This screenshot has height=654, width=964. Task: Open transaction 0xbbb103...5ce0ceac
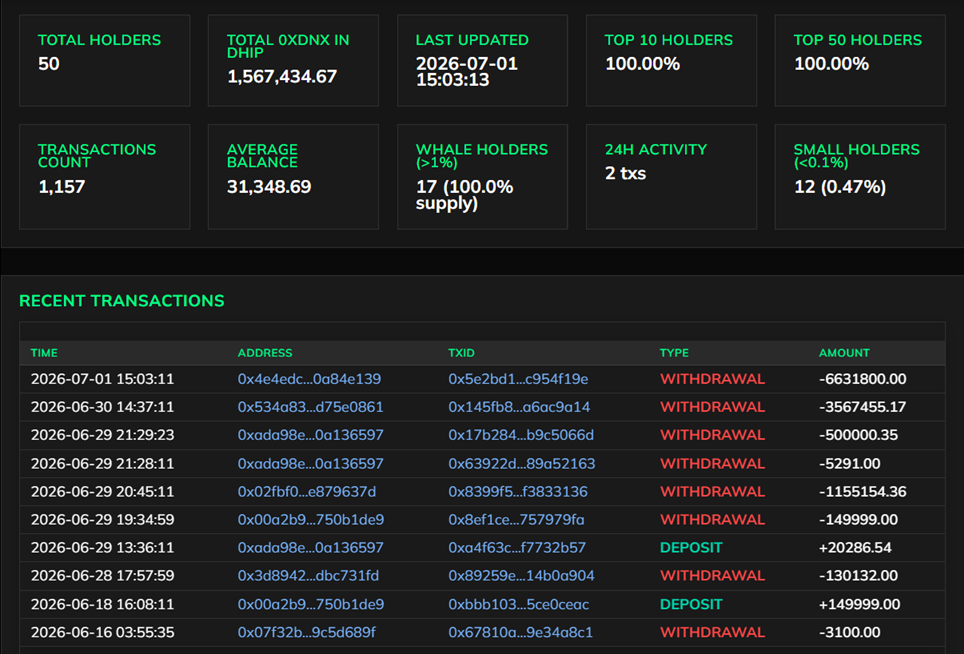tap(519, 604)
